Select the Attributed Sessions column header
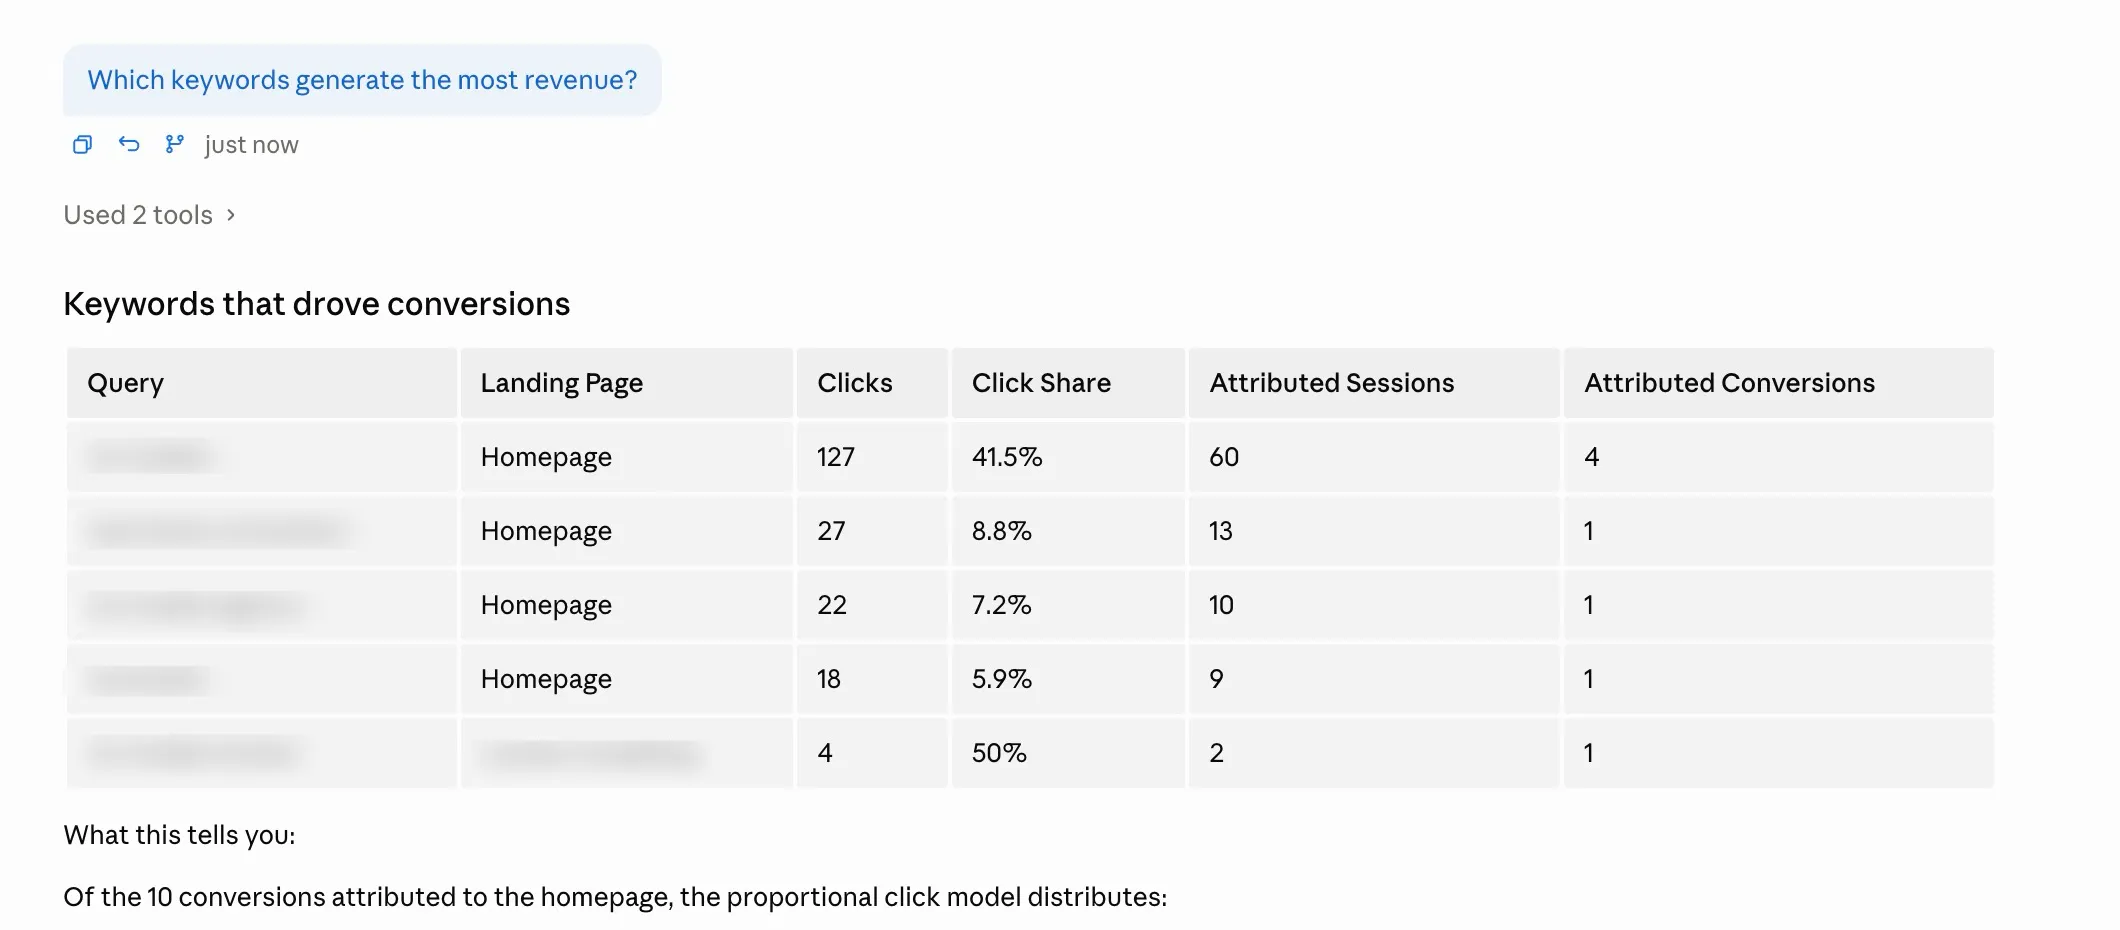 pyautogui.click(x=1331, y=383)
